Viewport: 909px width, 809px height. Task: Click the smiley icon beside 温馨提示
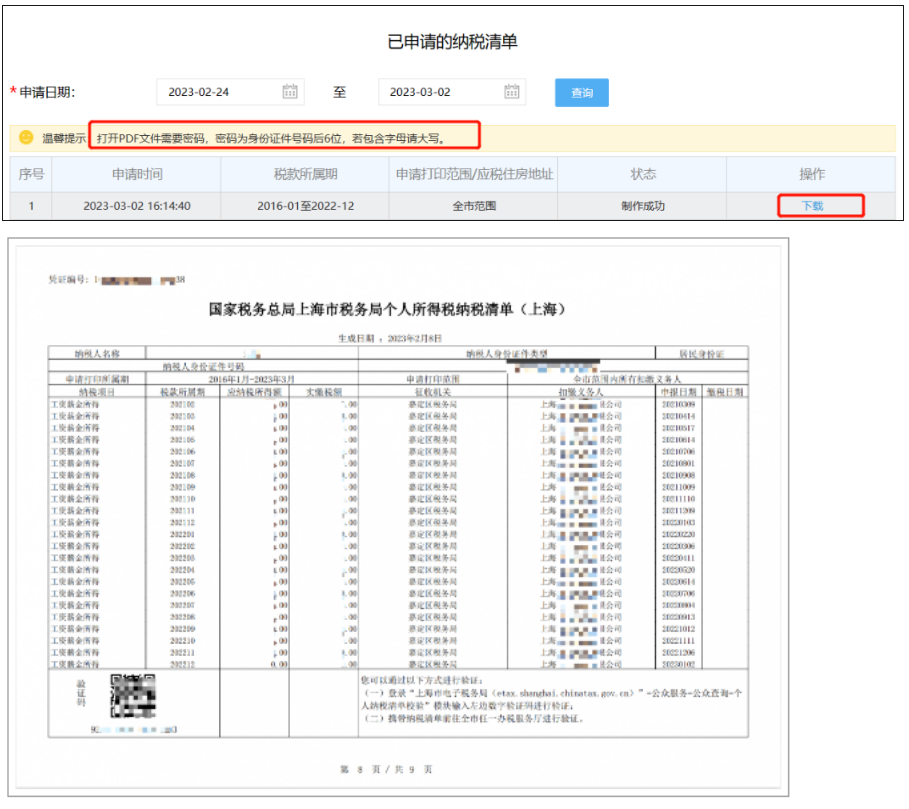(26, 137)
